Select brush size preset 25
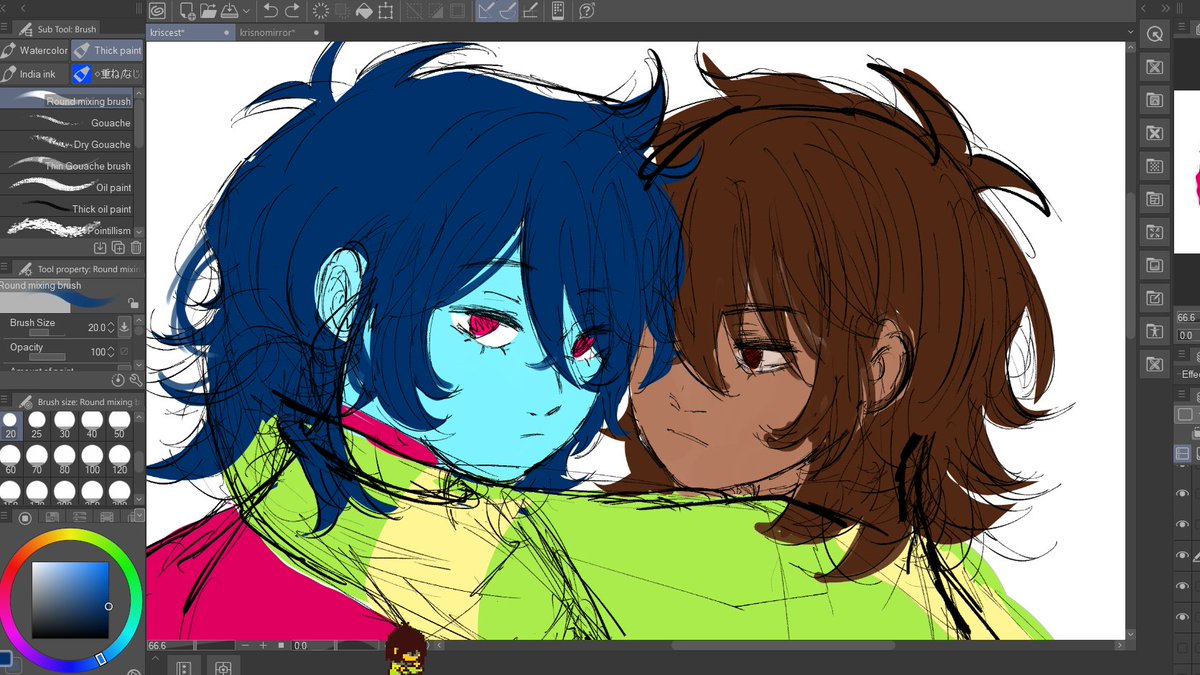 click(37, 424)
